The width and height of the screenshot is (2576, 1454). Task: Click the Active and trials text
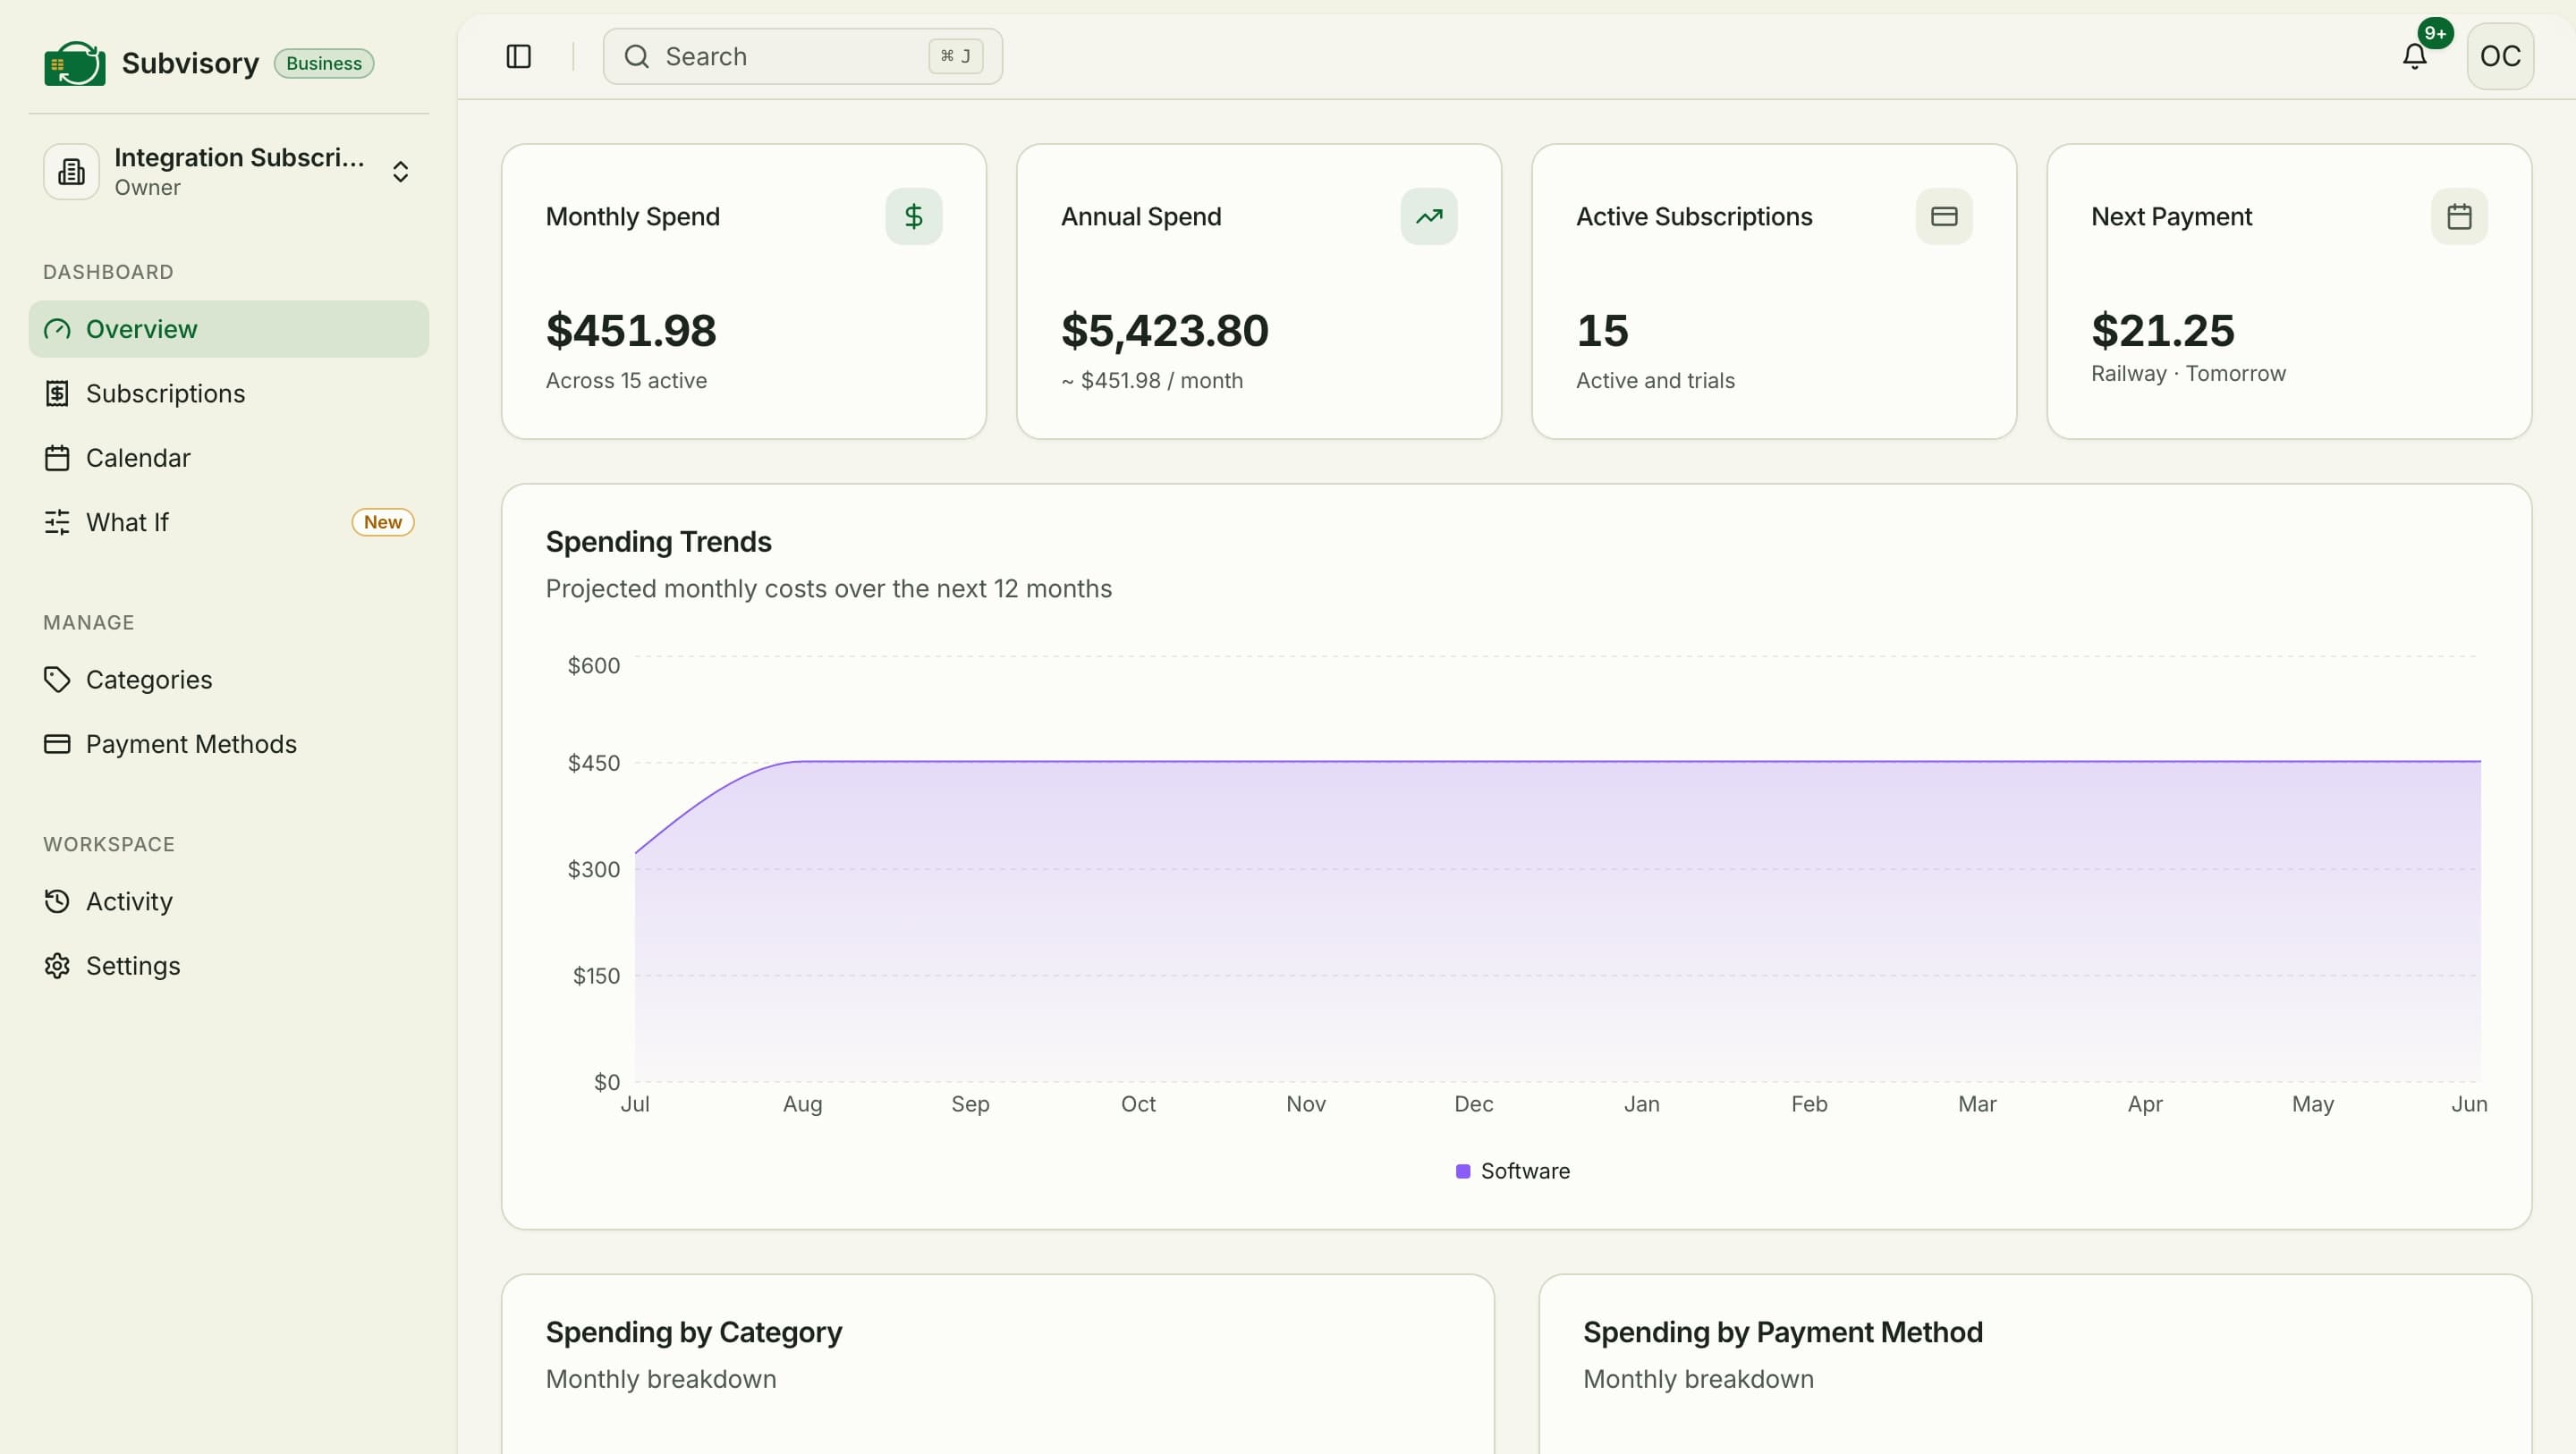1655,380
